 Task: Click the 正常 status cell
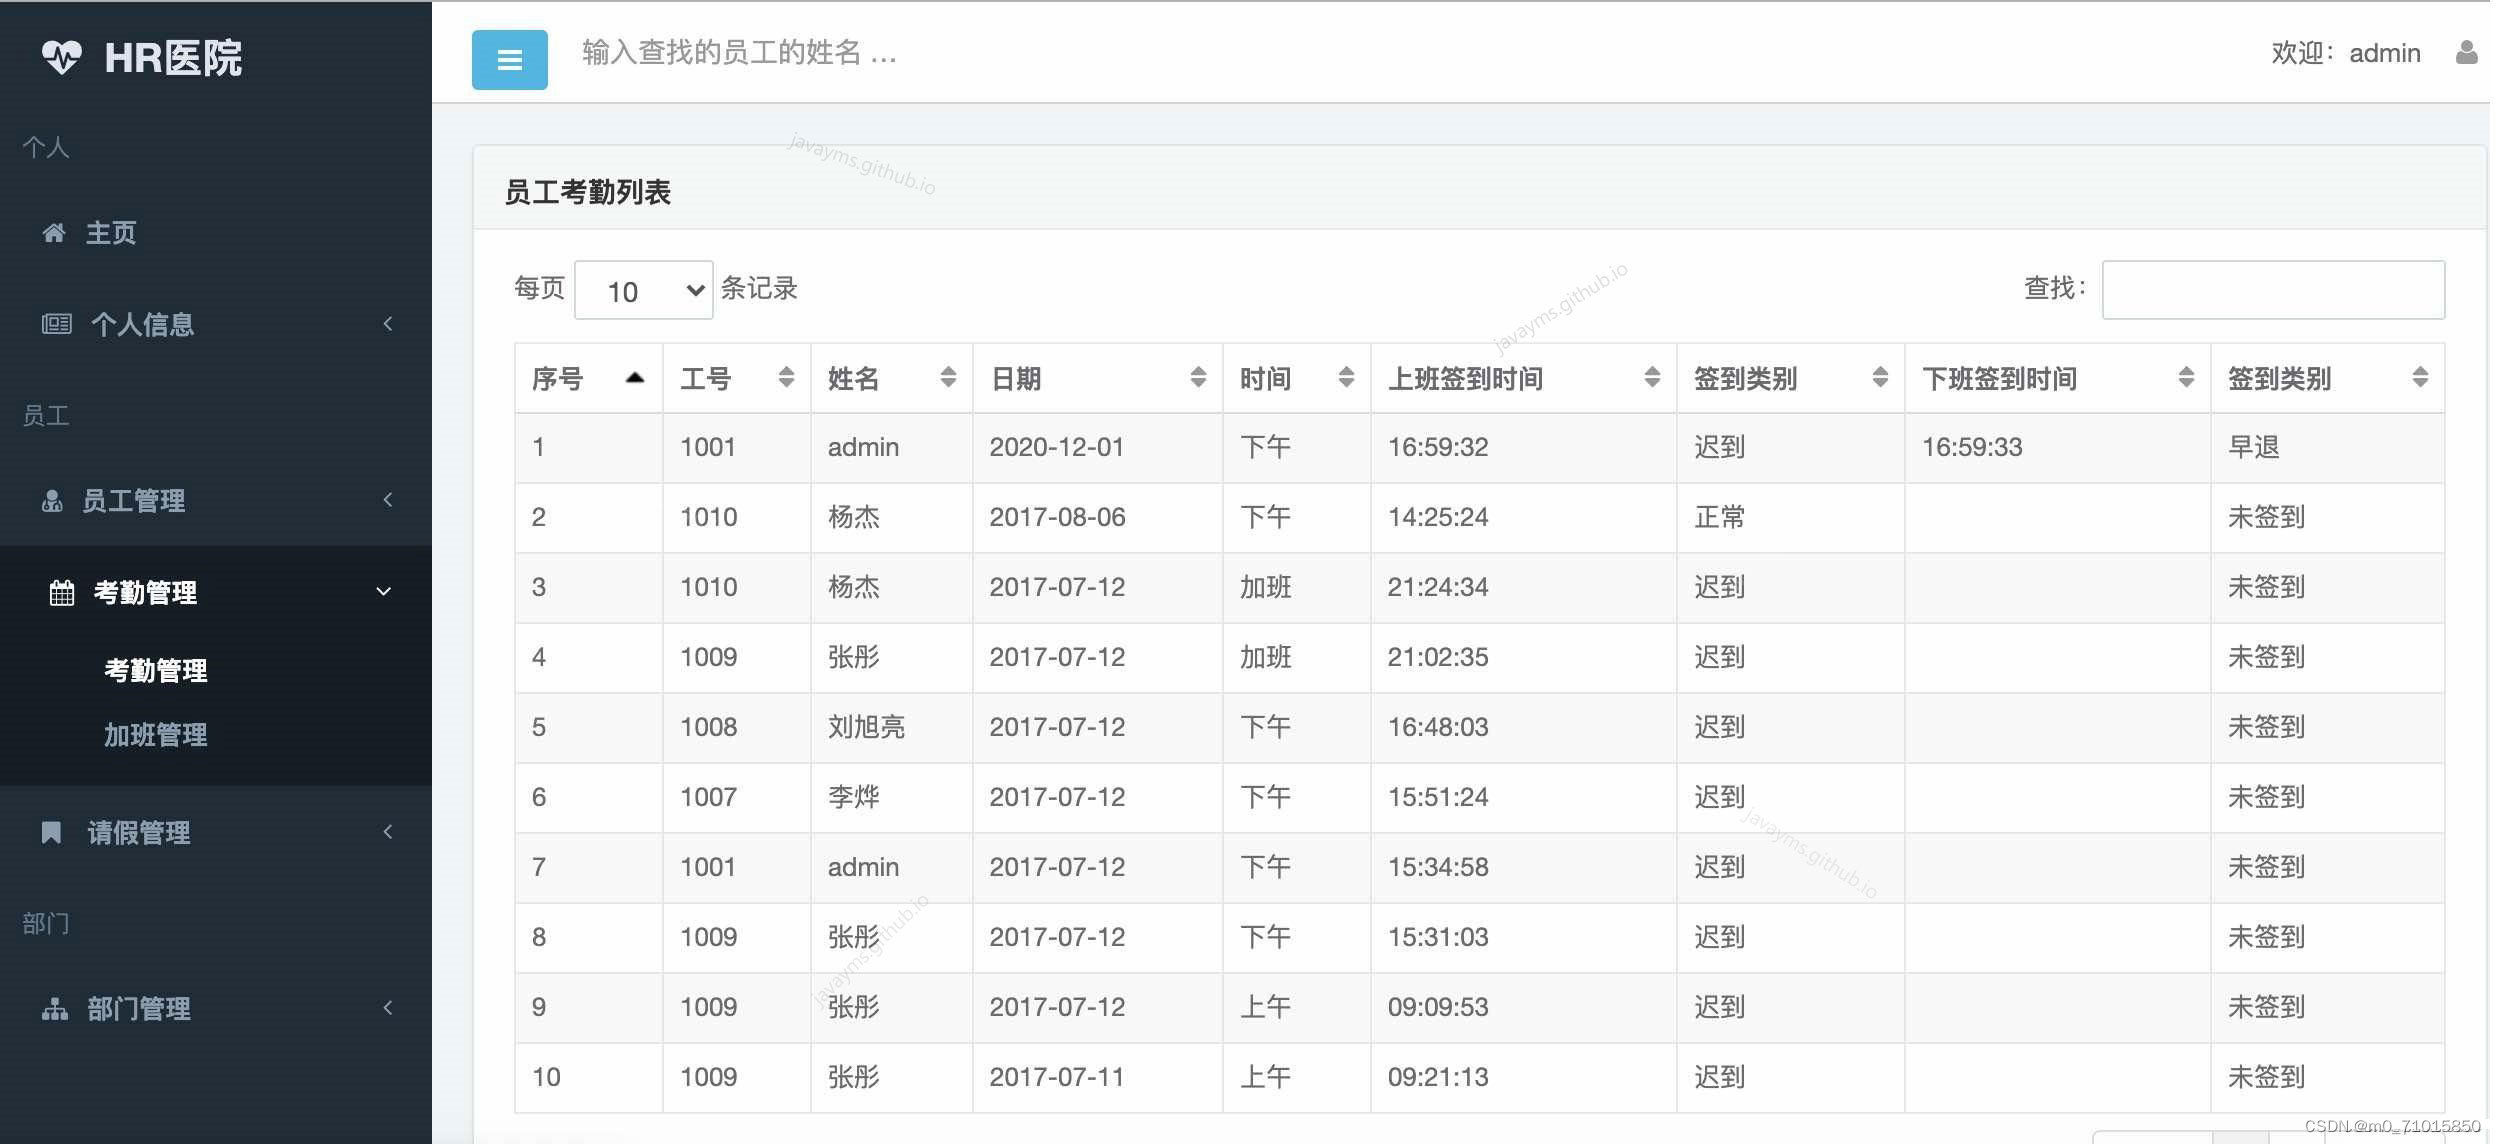tap(1719, 517)
